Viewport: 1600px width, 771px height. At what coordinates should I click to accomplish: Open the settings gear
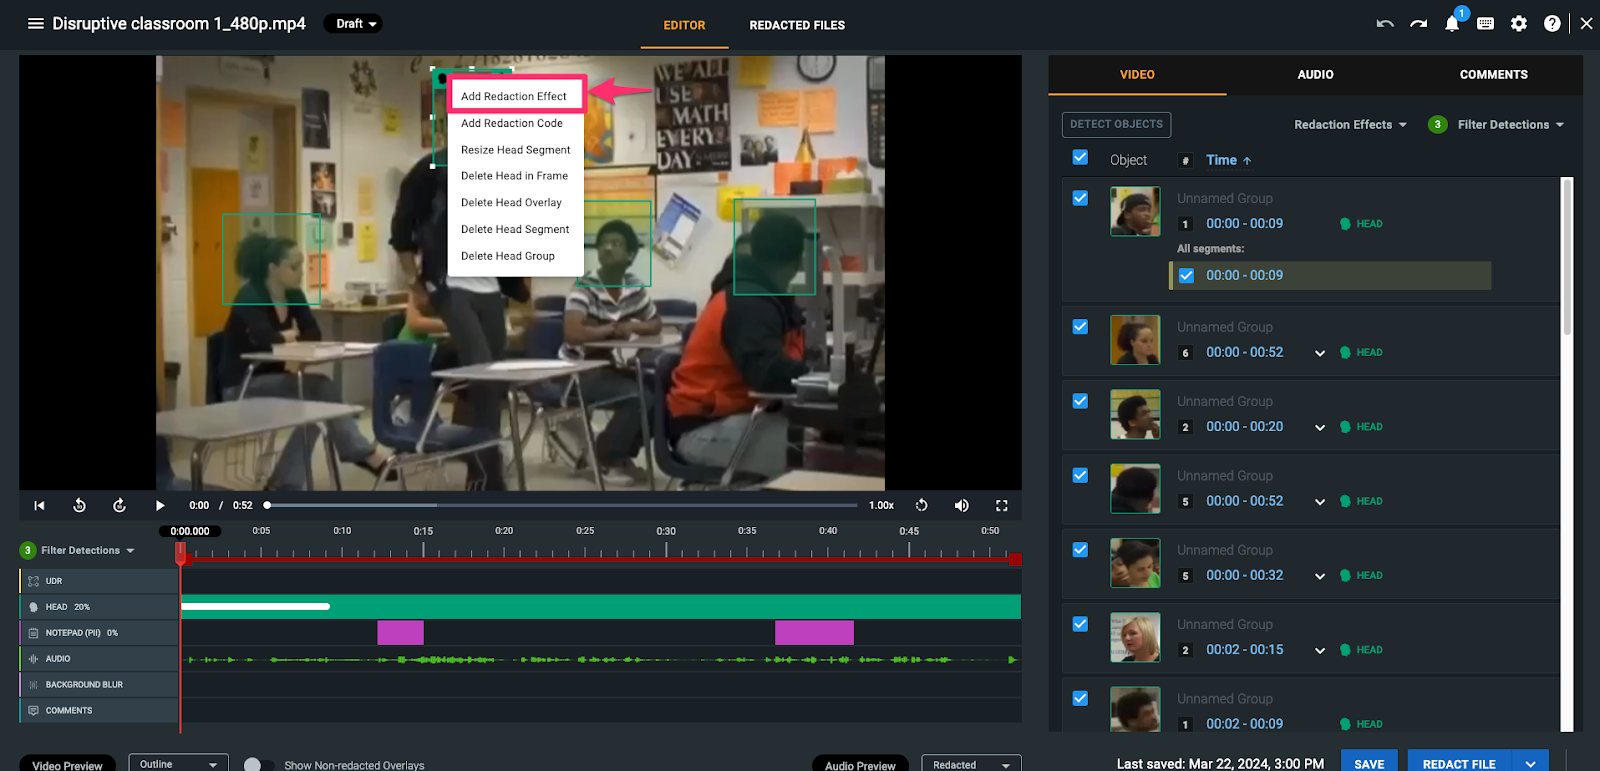point(1518,24)
